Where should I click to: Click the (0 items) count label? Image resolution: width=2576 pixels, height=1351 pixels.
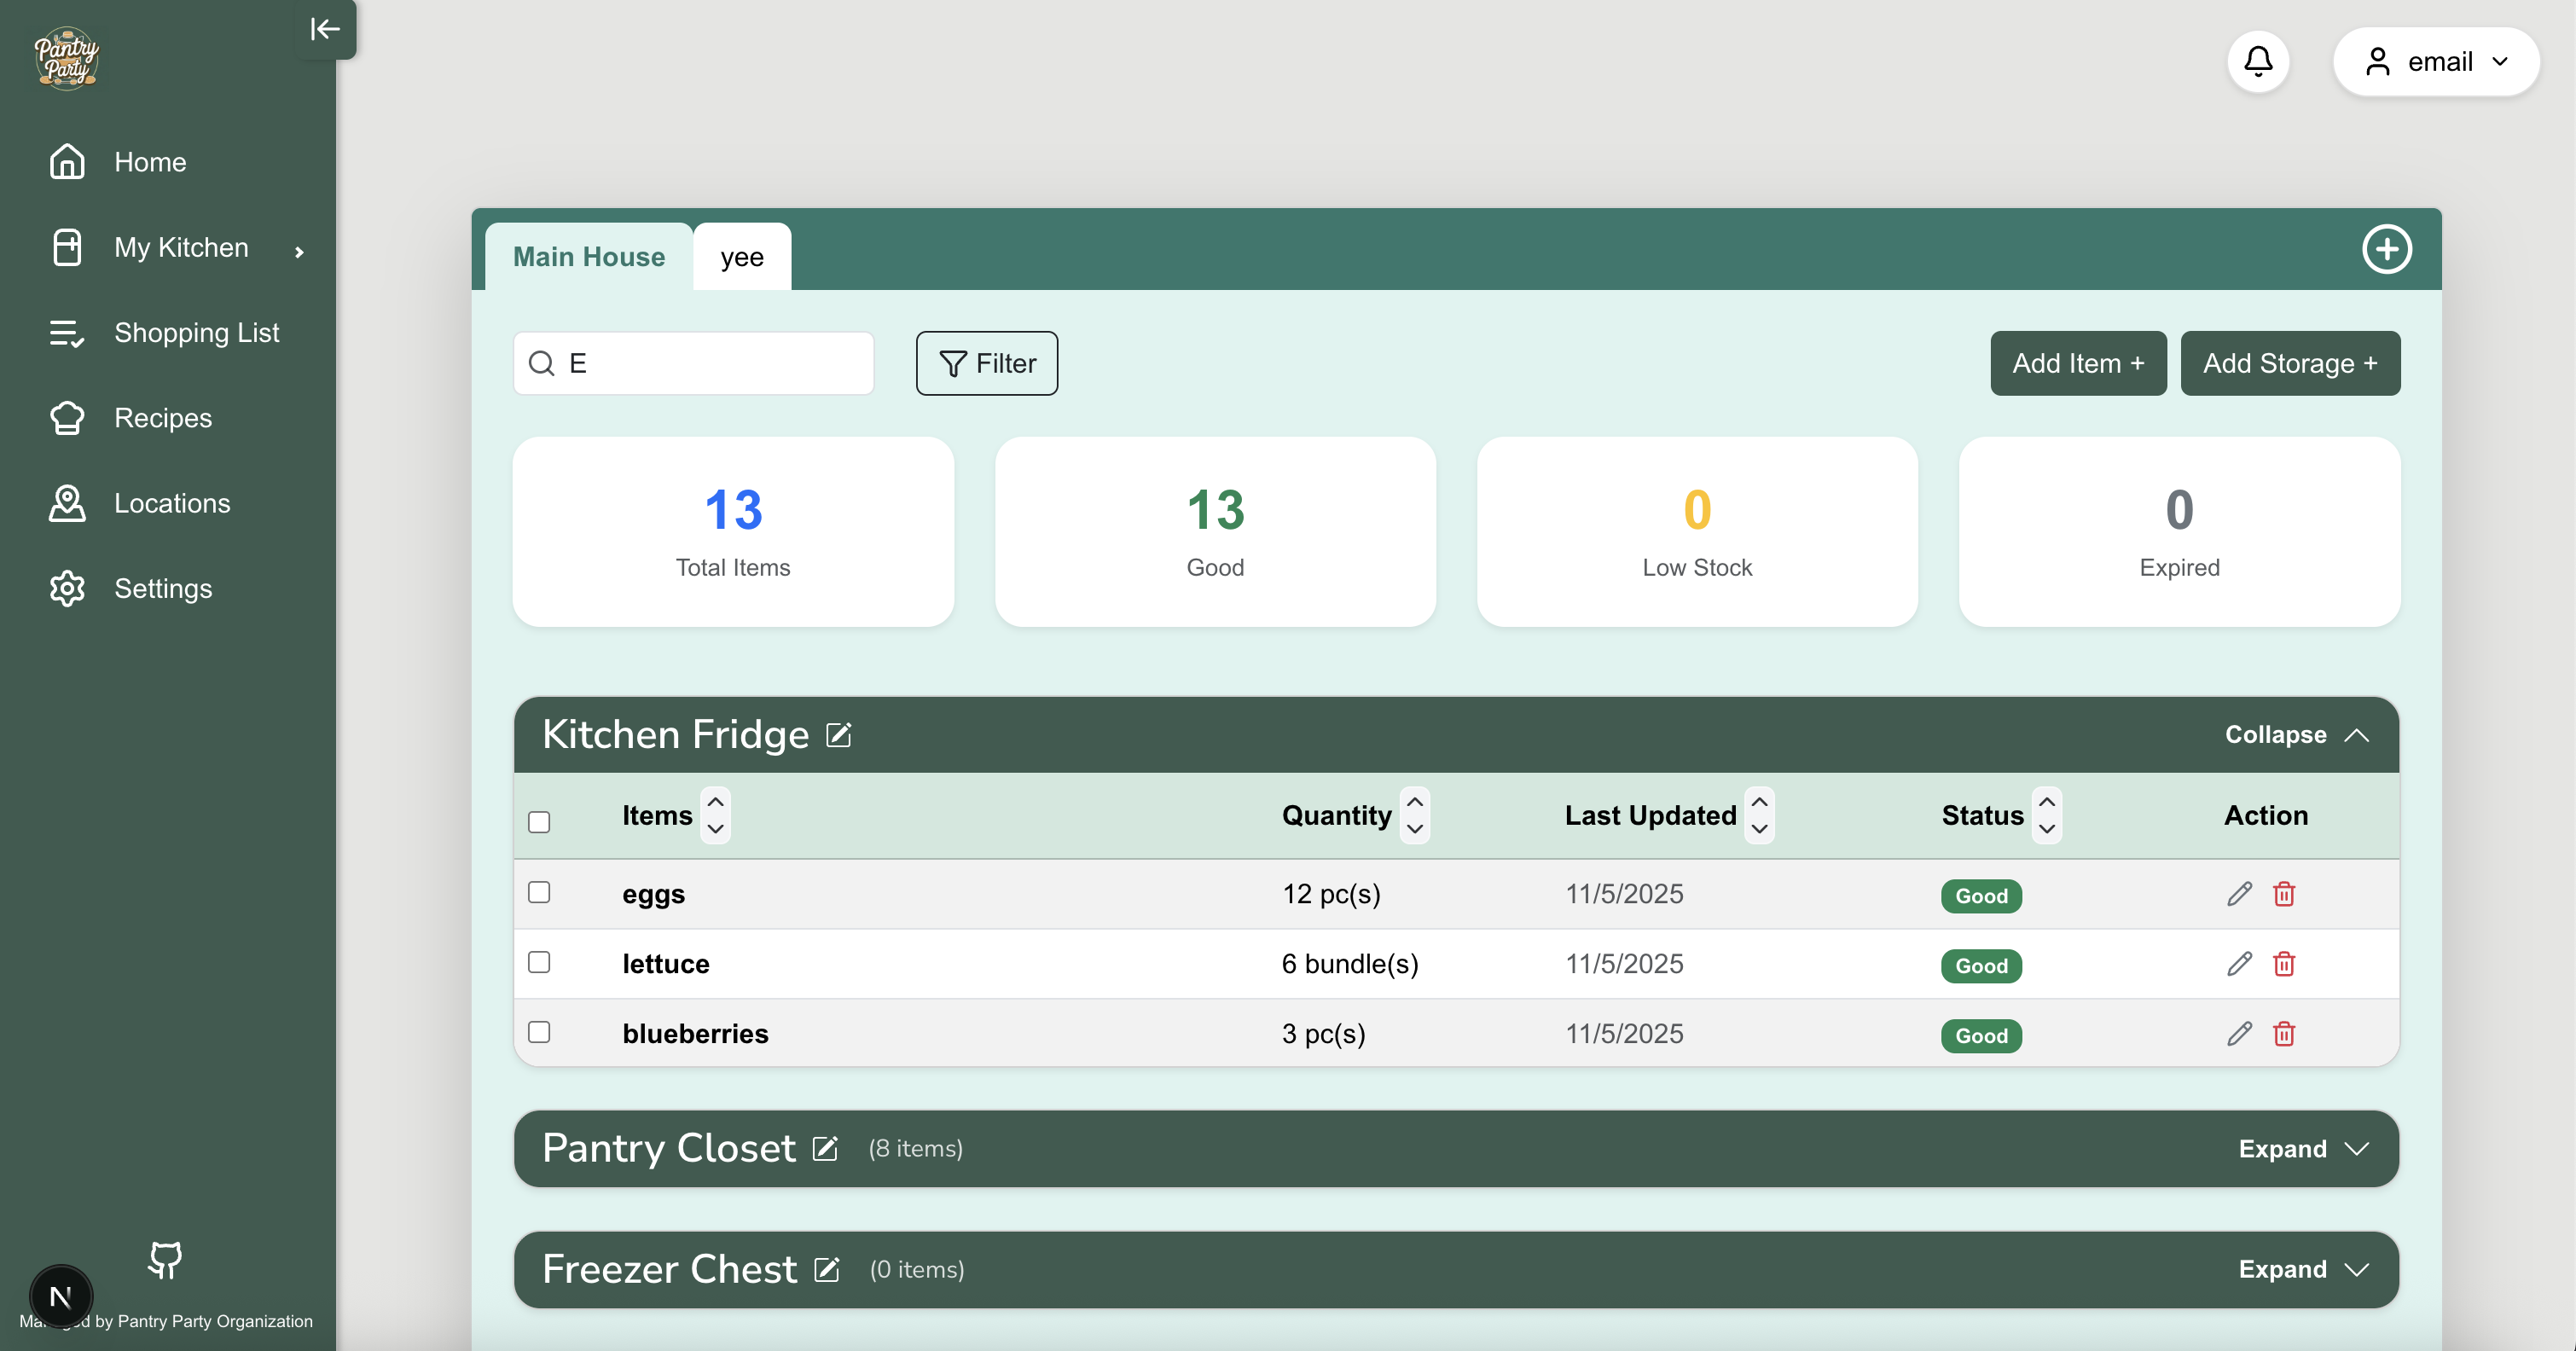[917, 1270]
